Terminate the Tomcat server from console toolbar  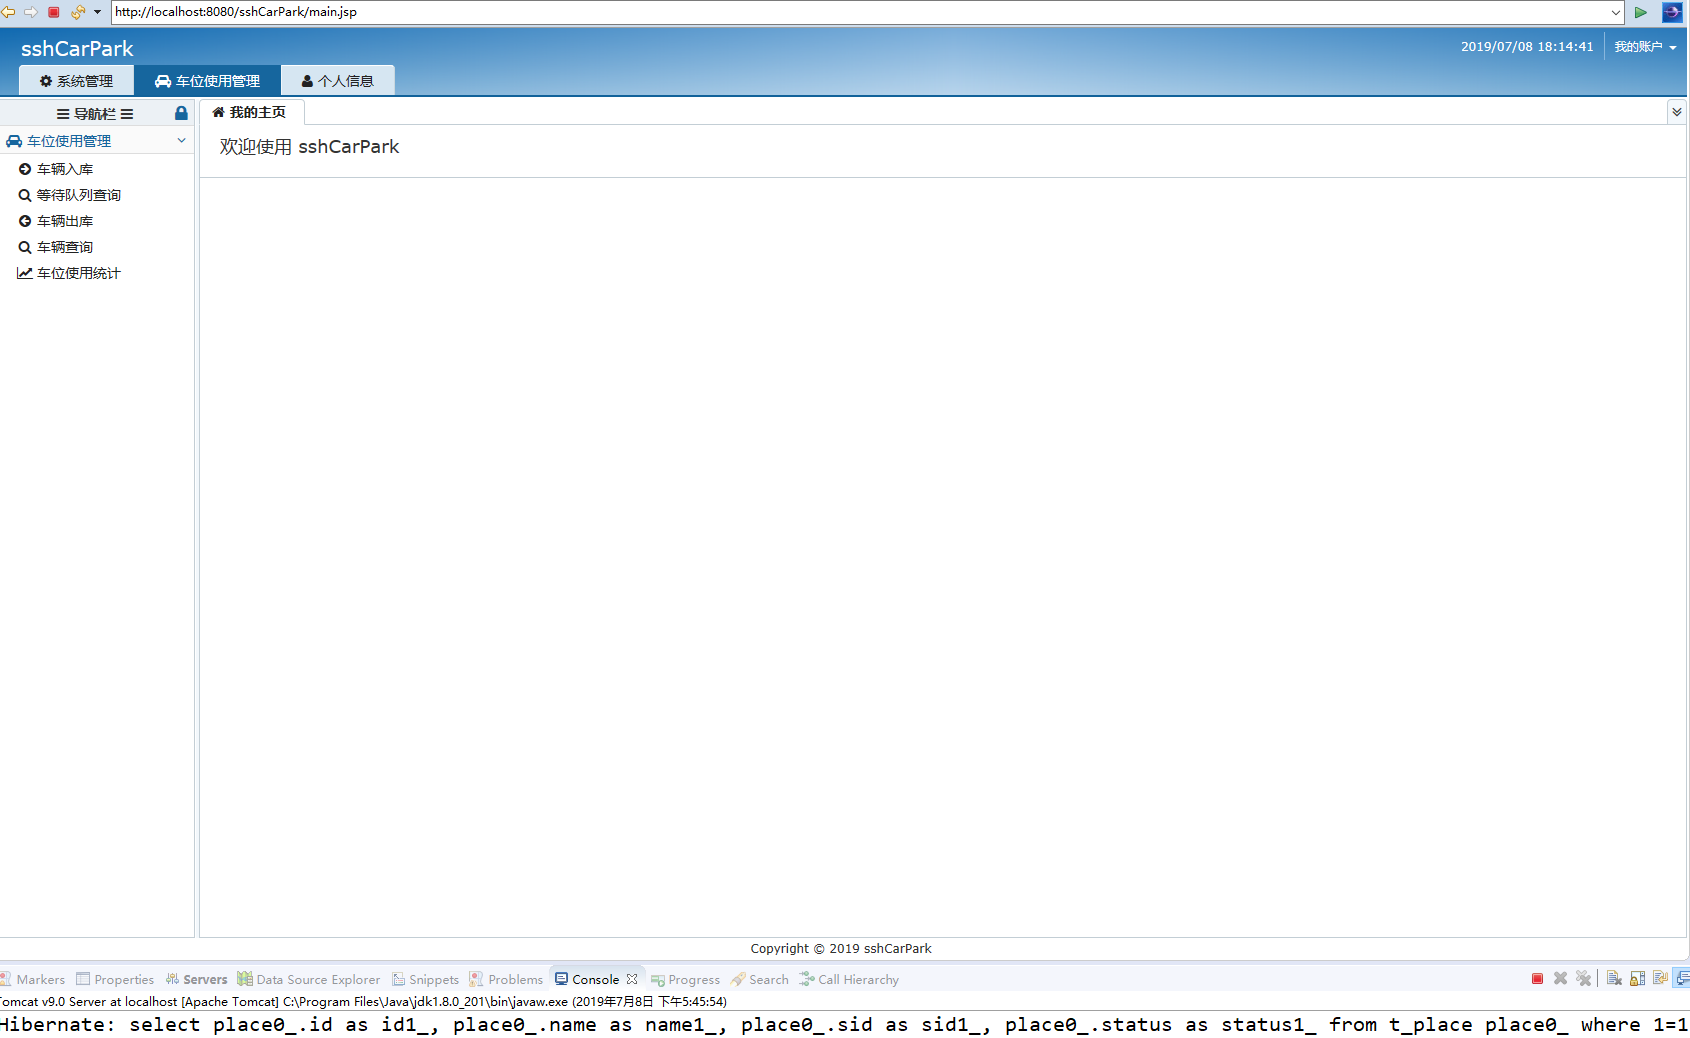pyautogui.click(x=1537, y=979)
